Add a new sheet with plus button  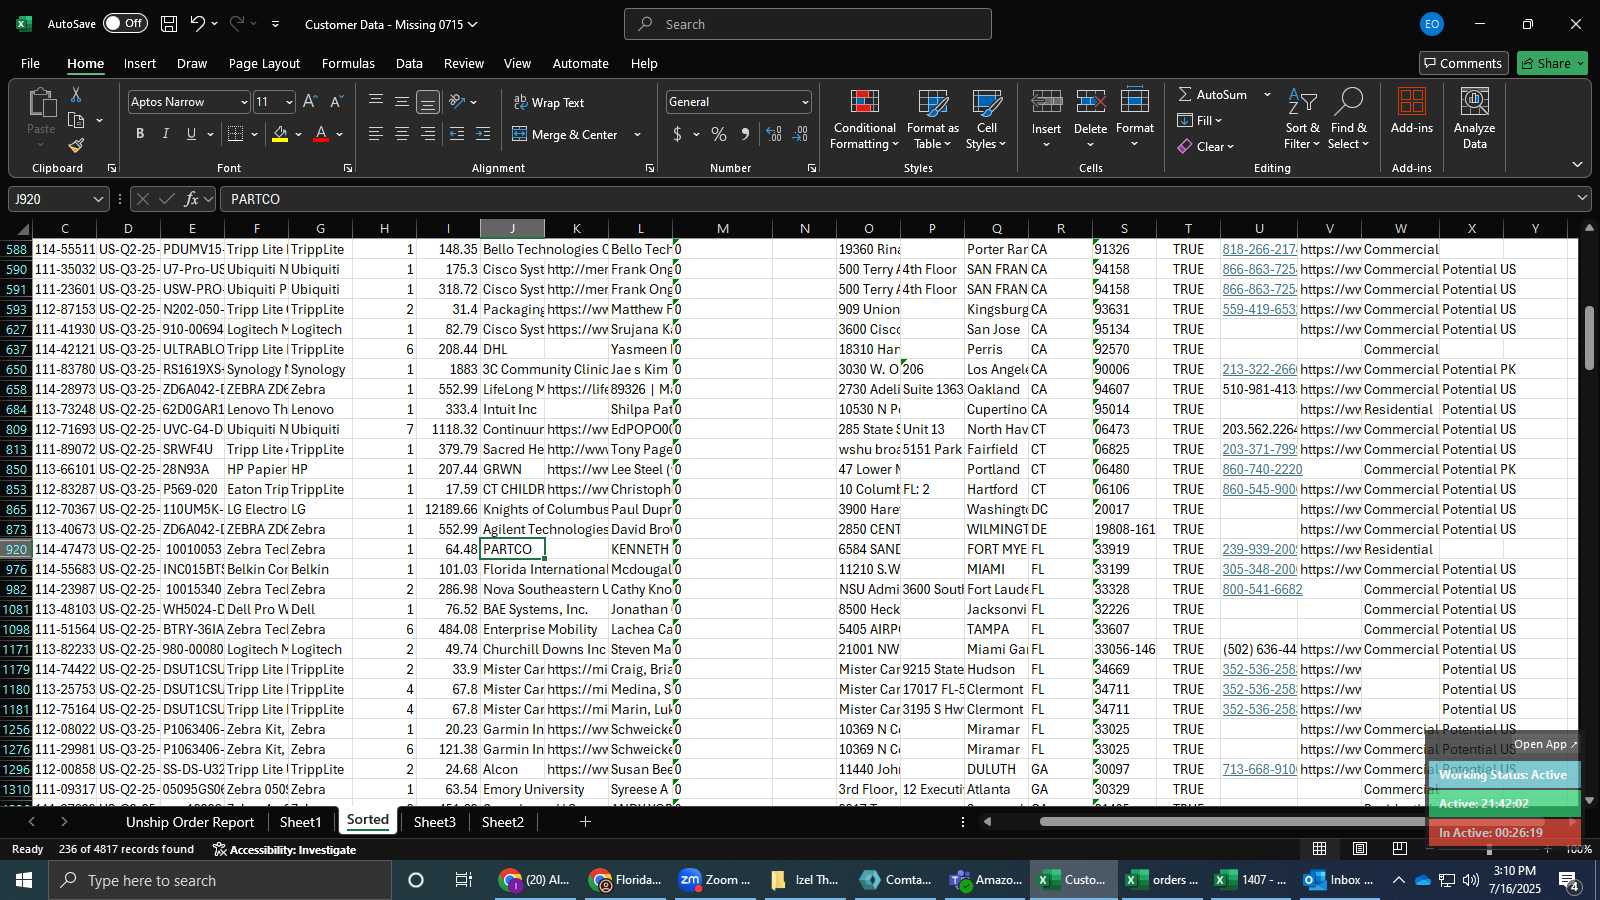[585, 822]
